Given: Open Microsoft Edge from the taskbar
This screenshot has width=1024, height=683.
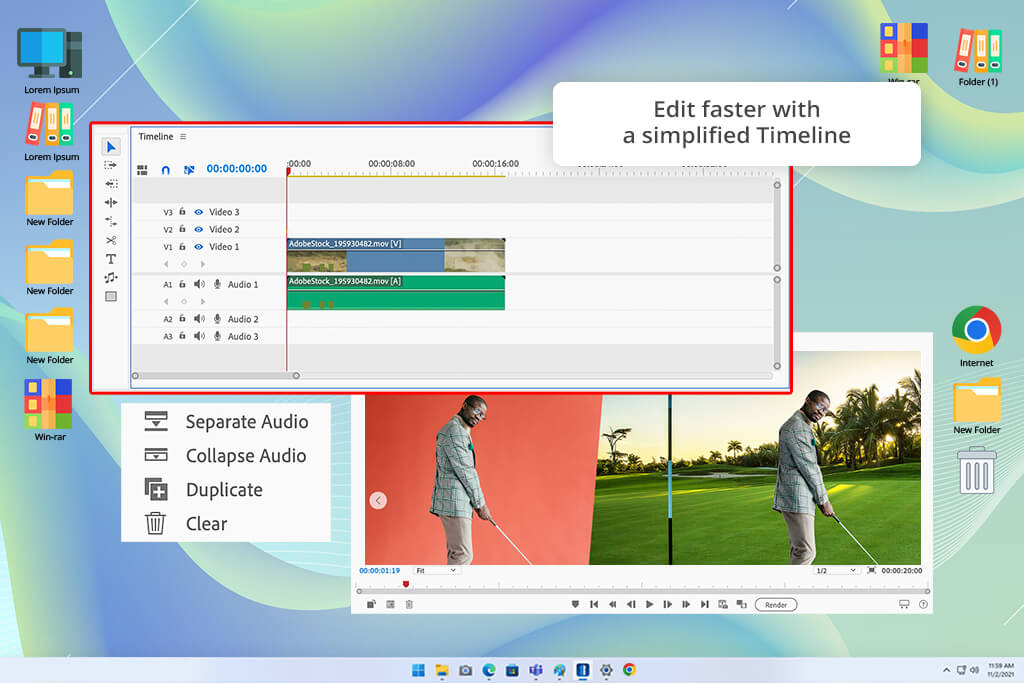Looking at the screenshot, I should click(x=489, y=670).
